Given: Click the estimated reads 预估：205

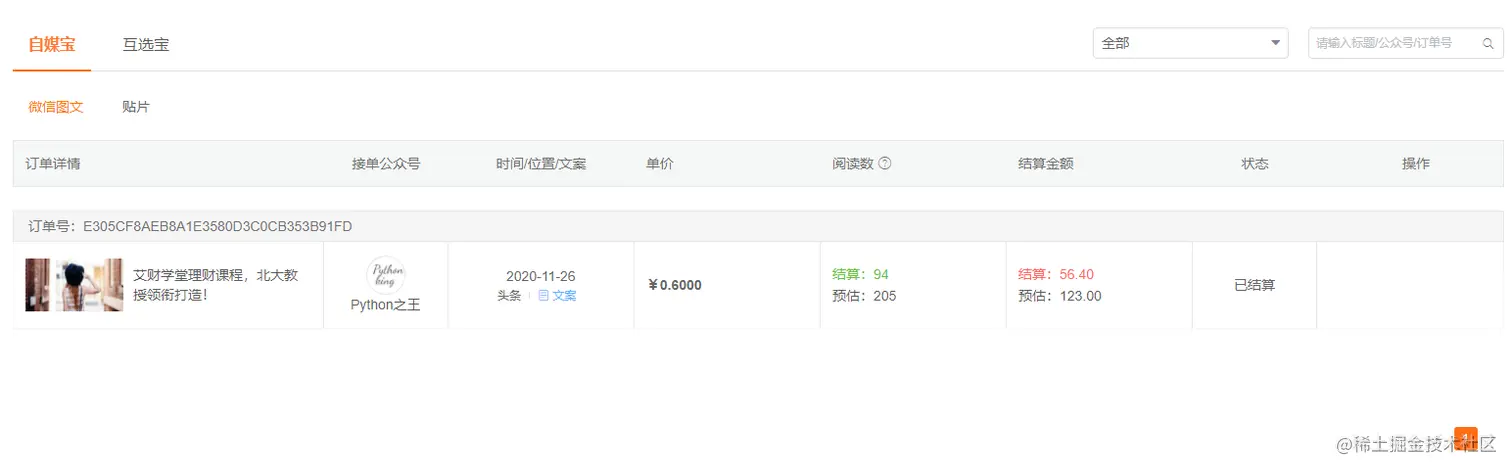Looking at the screenshot, I should tap(864, 296).
